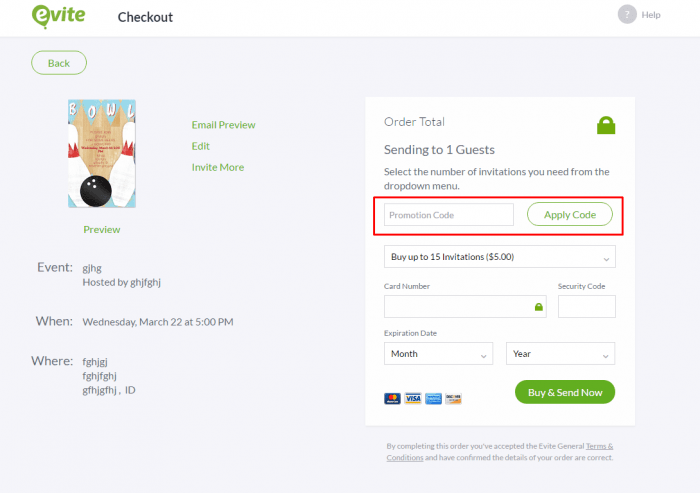This screenshot has width=700, height=493.
Task: Click the American Express card icon
Action: point(433,398)
